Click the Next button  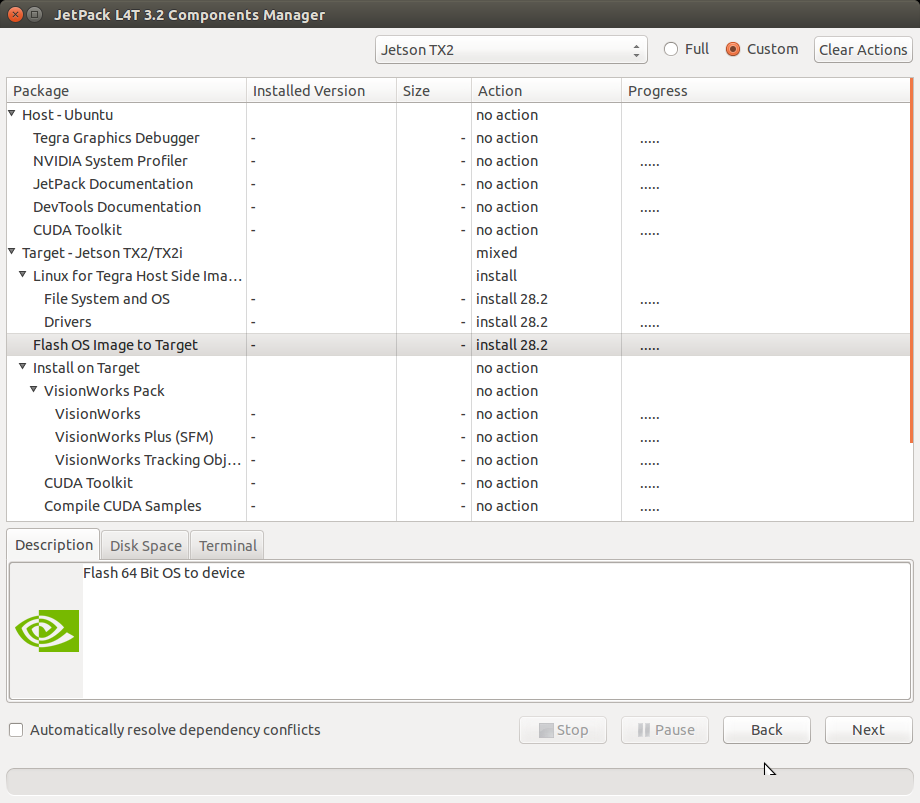click(868, 730)
